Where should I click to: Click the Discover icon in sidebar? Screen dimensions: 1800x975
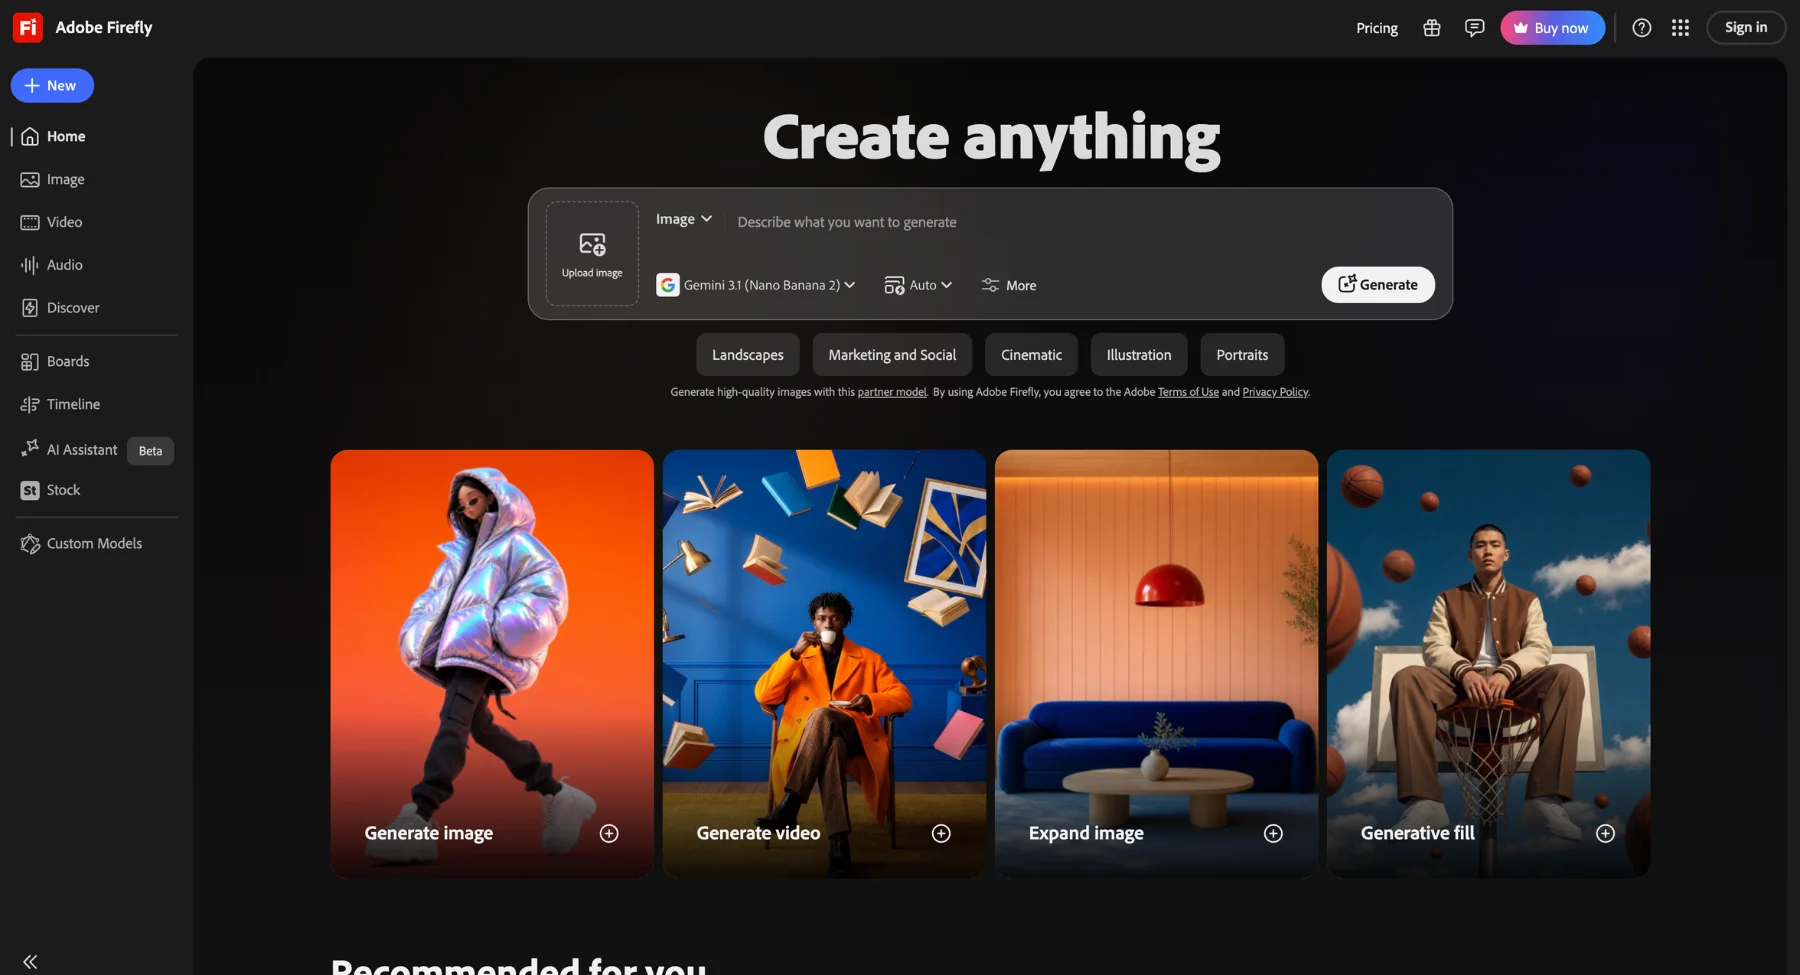[x=30, y=308]
